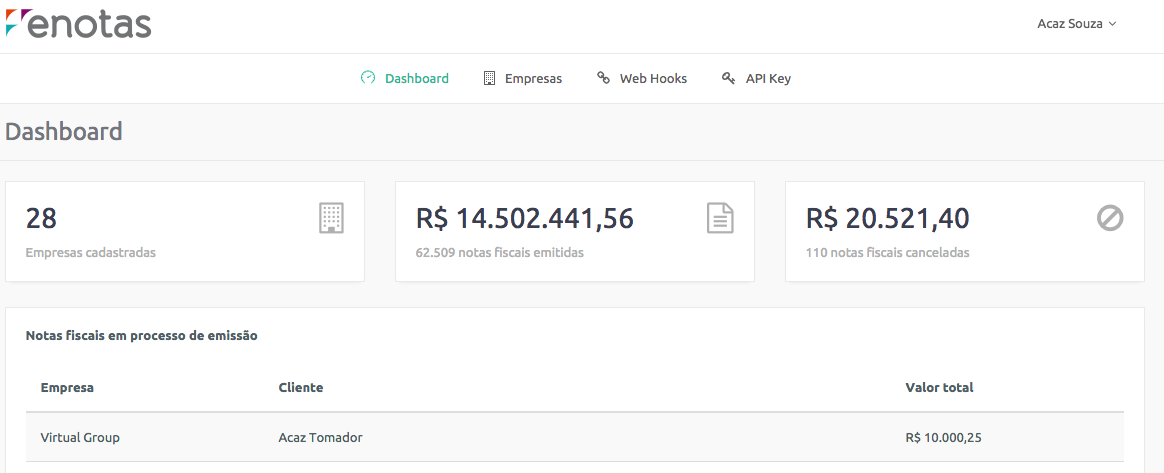Click the building icon in Empresas cadastradas card

pos(331,218)
